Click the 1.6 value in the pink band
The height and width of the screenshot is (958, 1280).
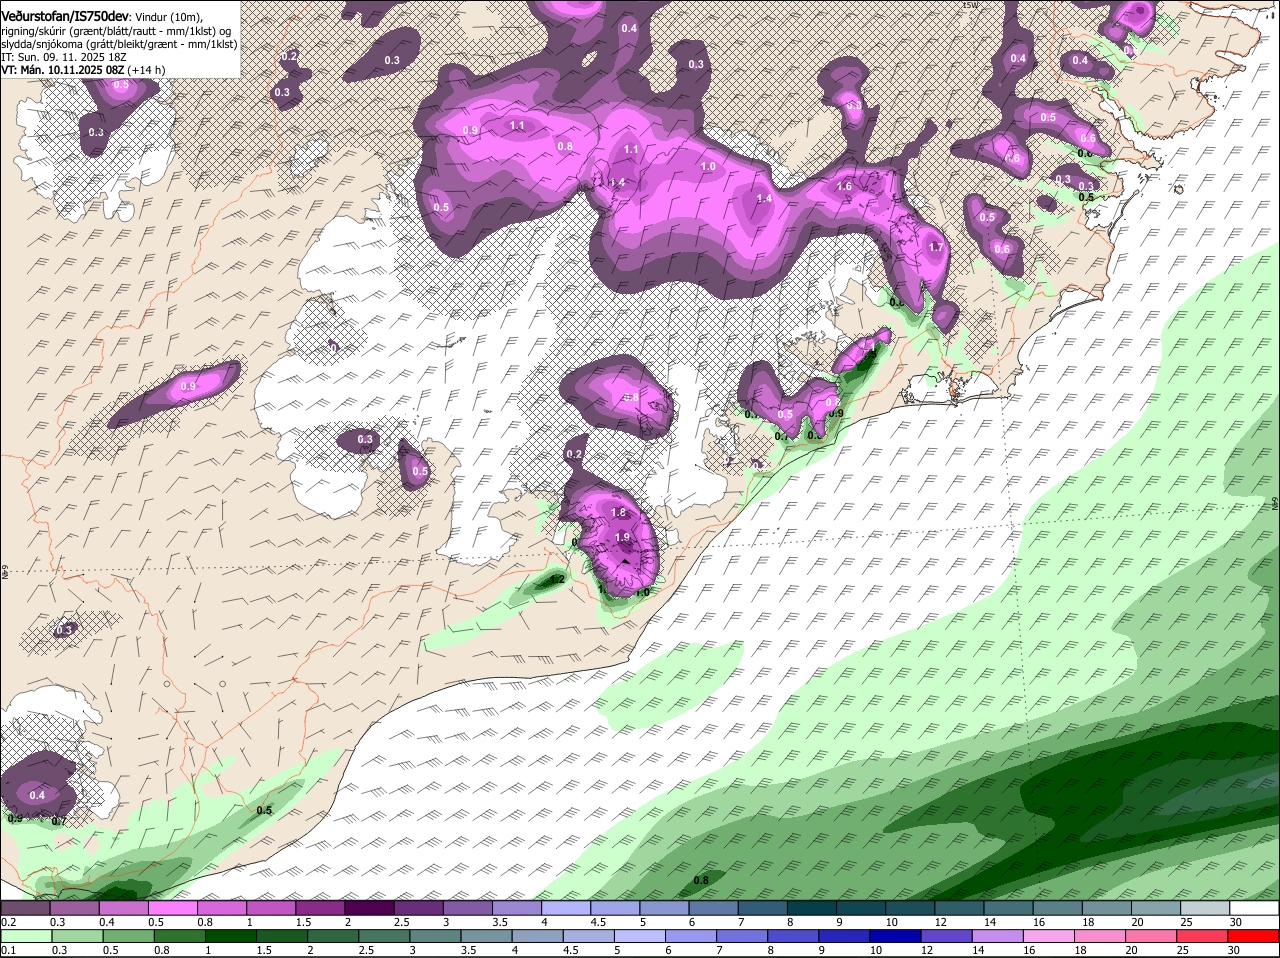(843, 186)
